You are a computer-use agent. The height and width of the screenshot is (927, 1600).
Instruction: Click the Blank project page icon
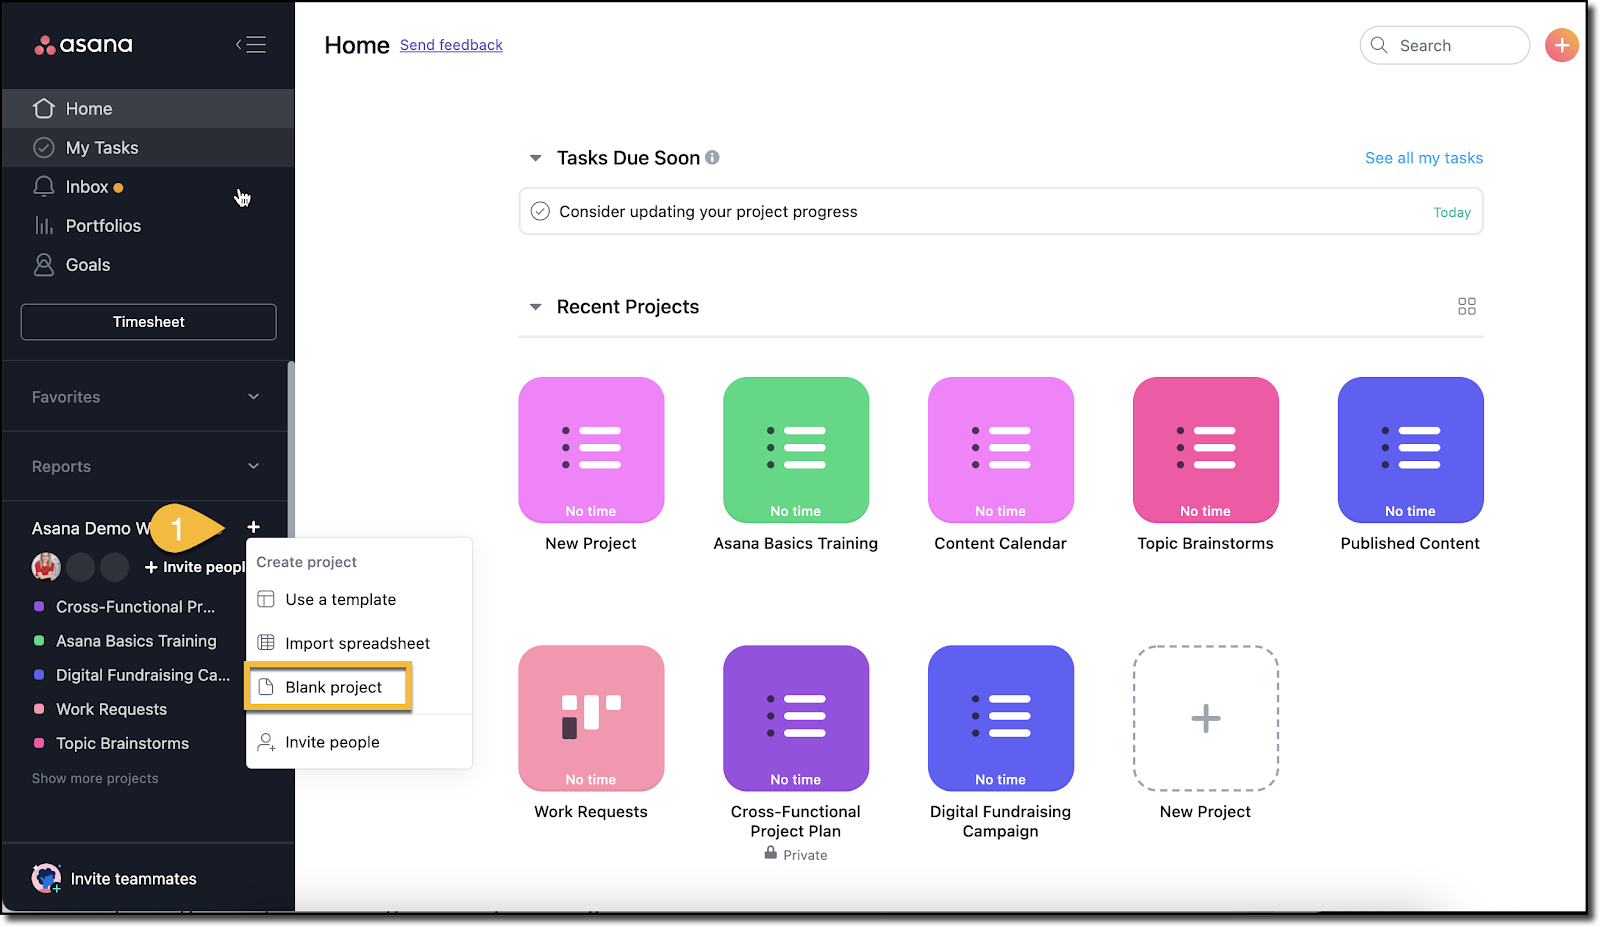(266, 687)
